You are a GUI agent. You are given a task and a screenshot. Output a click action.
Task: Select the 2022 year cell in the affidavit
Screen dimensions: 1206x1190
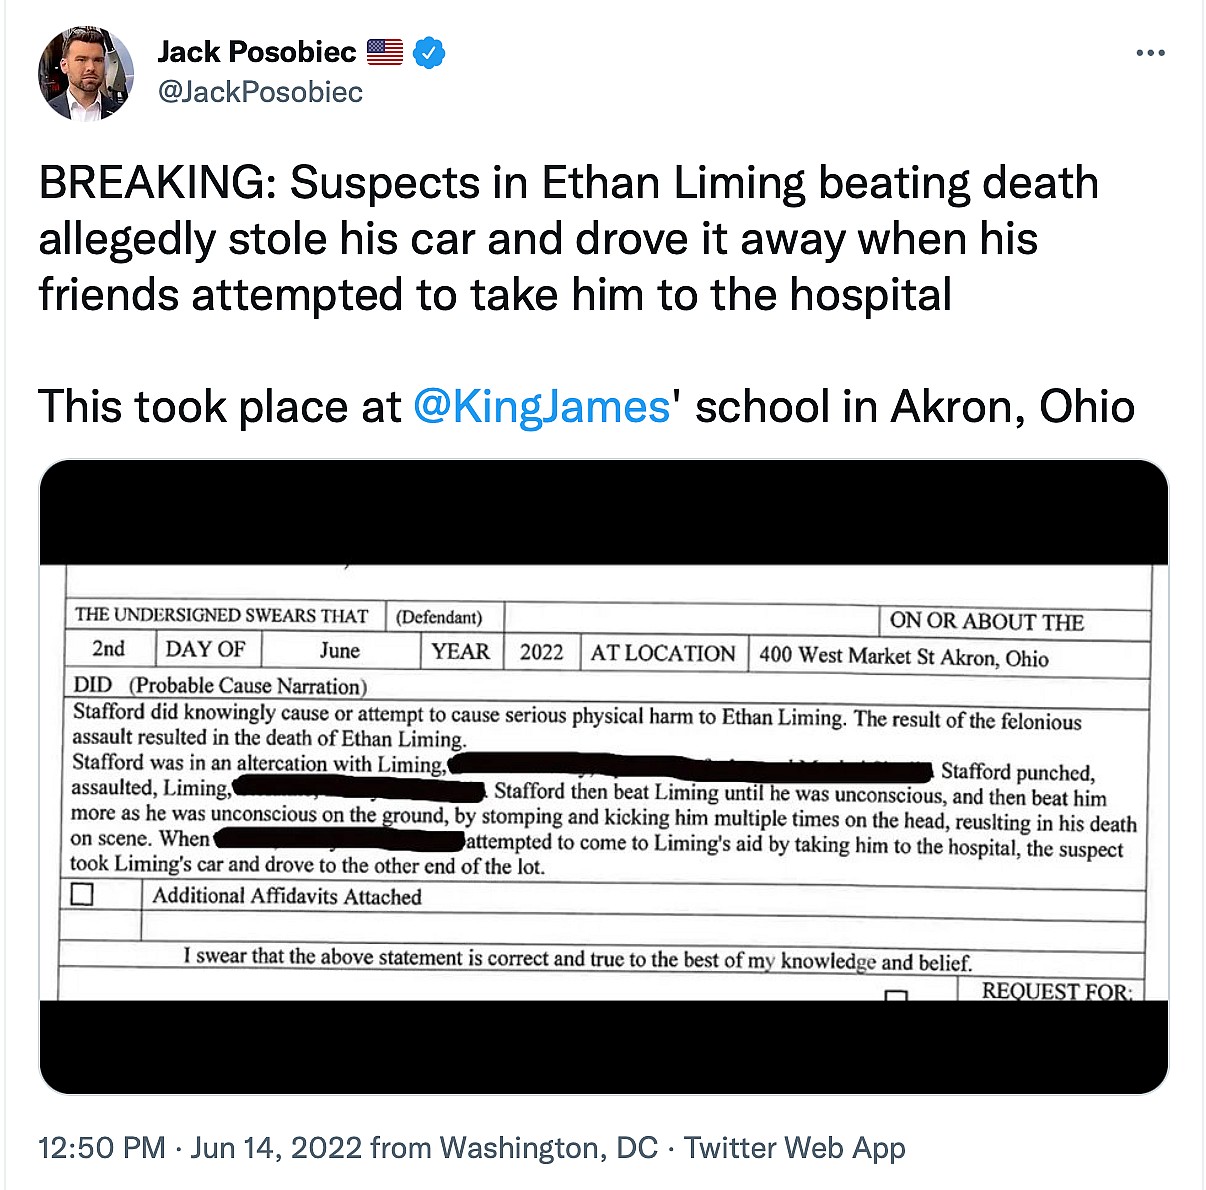coord(541,652)
